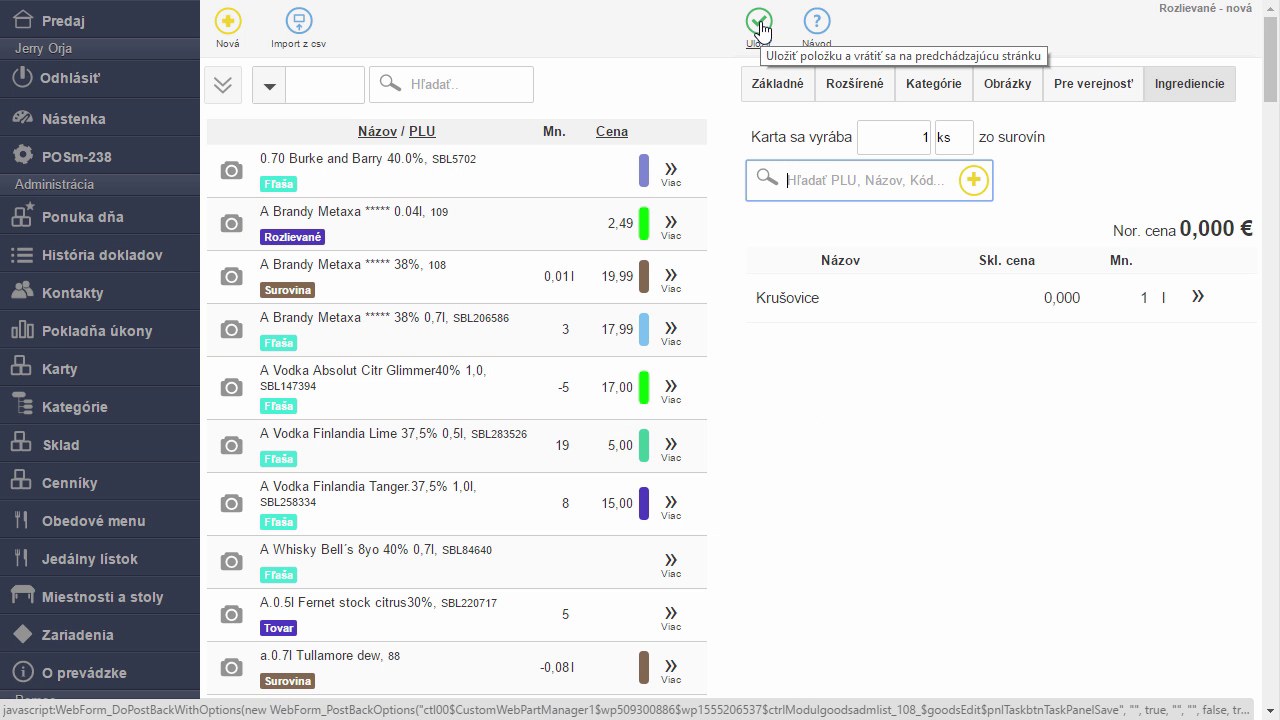The image size is (1280, 720).
Task: Click Tovar tag on Fernet stock
Action: pos(279,628)
